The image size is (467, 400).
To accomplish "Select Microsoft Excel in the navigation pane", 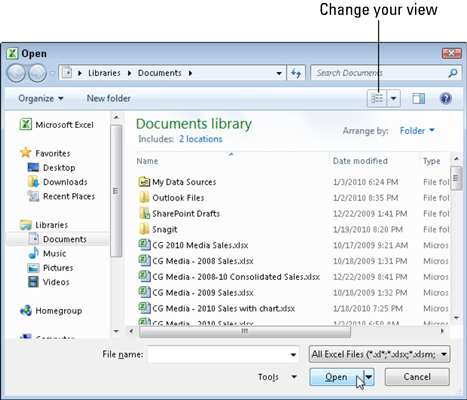I will pyautogui.click(x=56, y=125).
